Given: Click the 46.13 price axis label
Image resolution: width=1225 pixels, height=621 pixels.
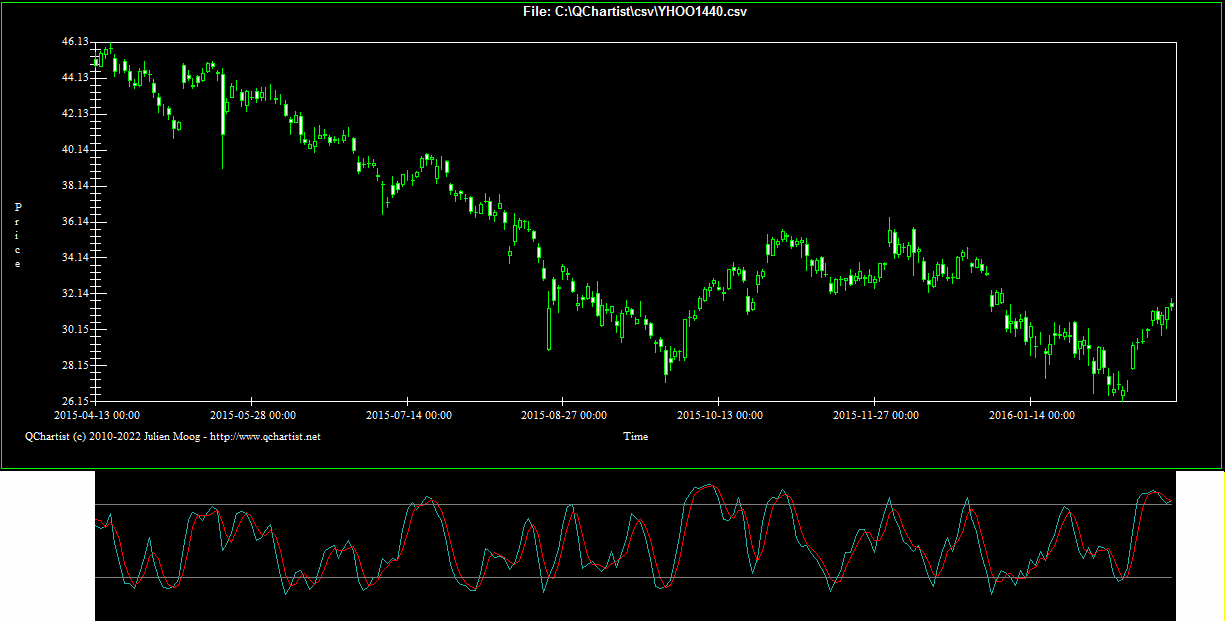Looking at the screenshot, I should (75, 42).
